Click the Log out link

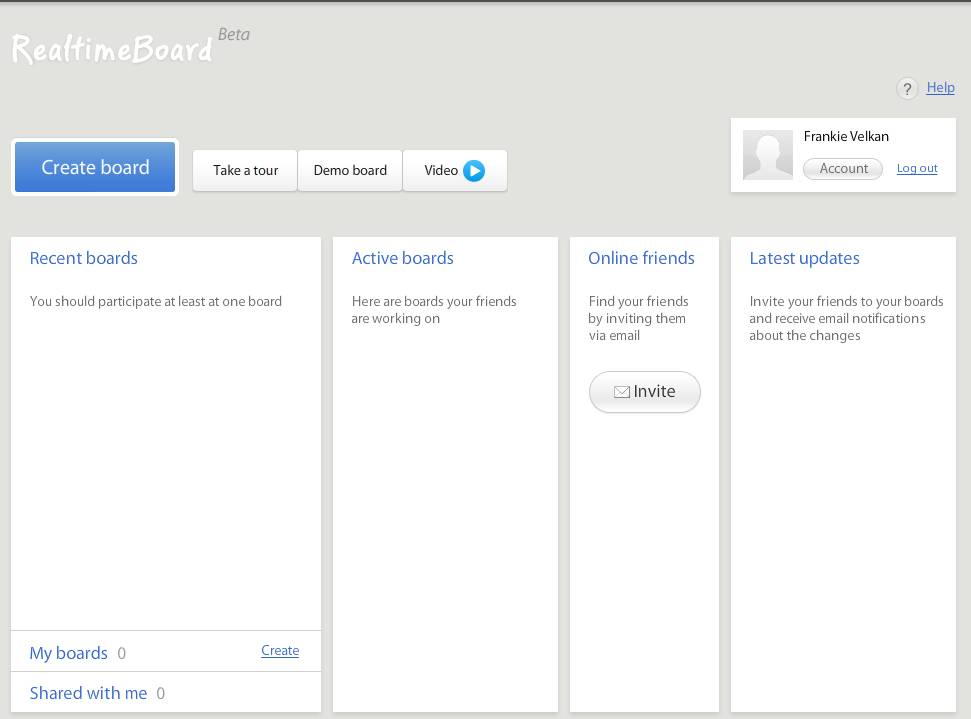(x=917, y=168)
